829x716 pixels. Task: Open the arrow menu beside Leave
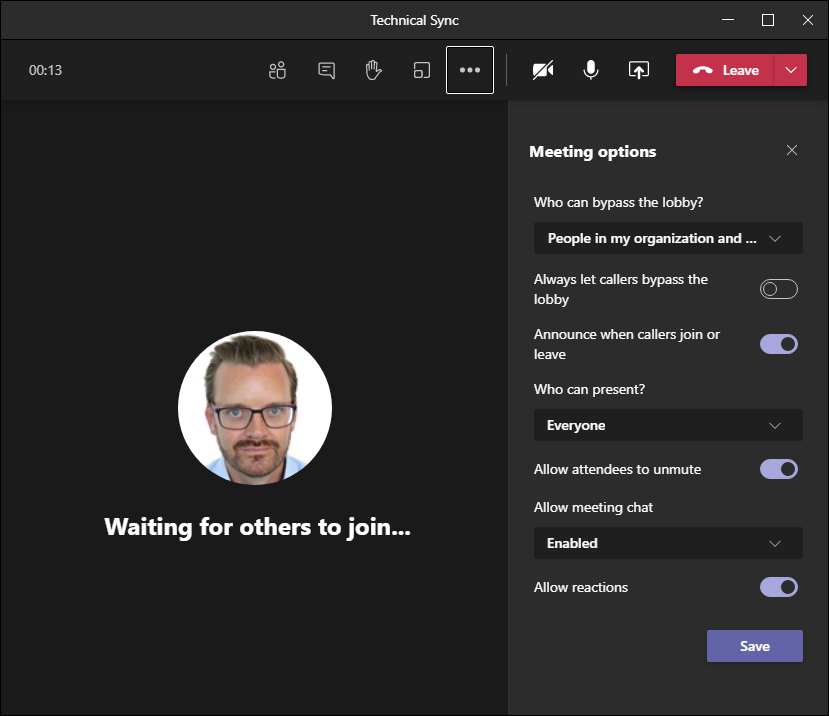(791, 70)
